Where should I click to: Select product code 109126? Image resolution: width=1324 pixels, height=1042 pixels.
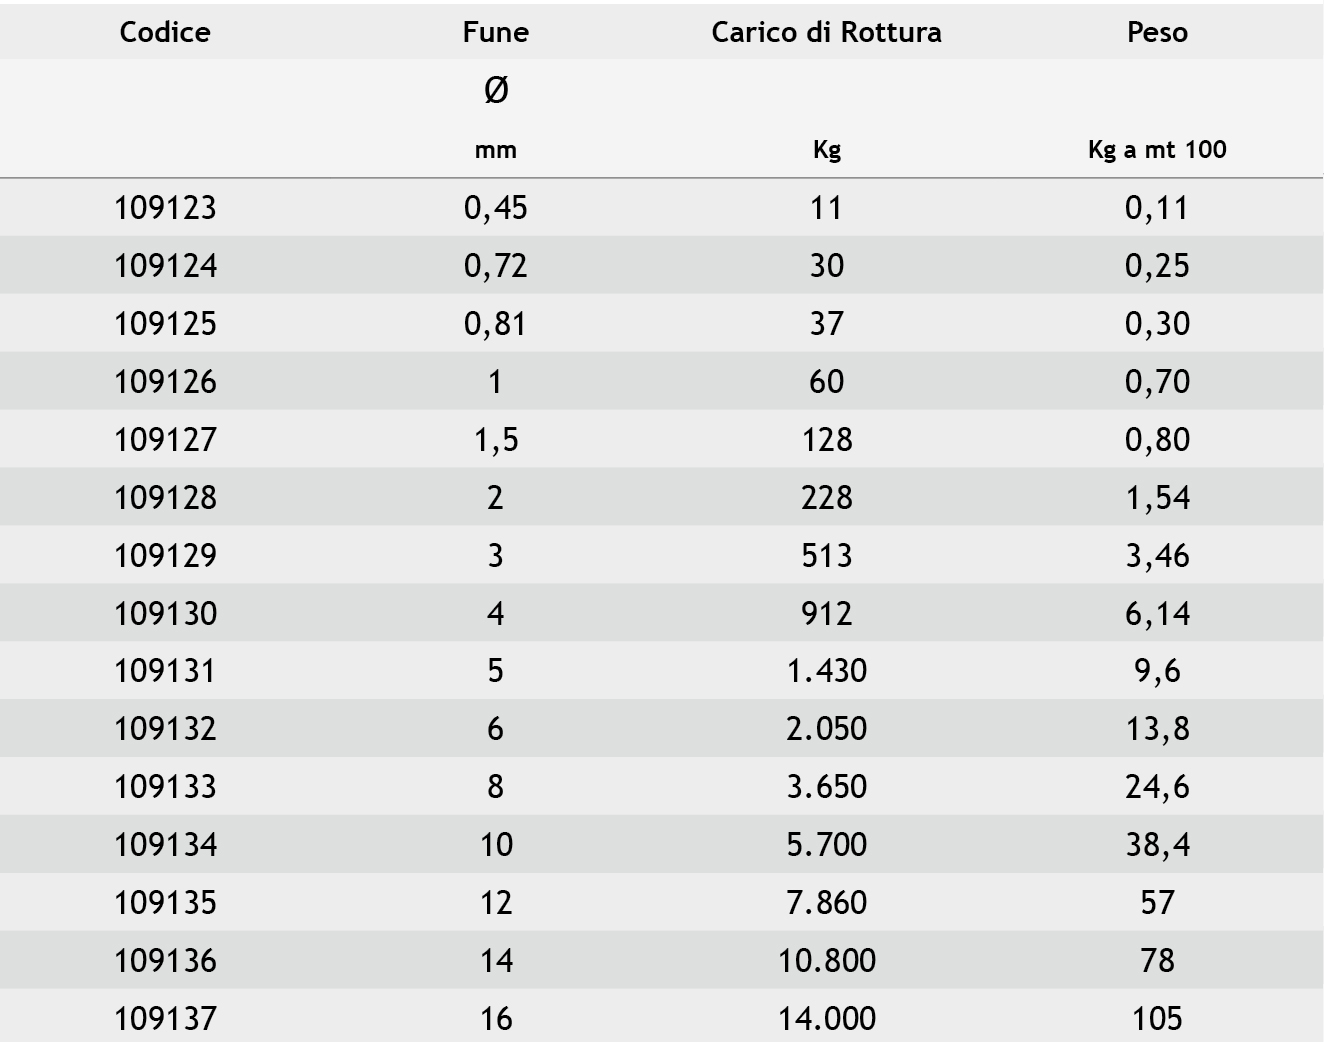pyautogui.click(x=165, y=382)
